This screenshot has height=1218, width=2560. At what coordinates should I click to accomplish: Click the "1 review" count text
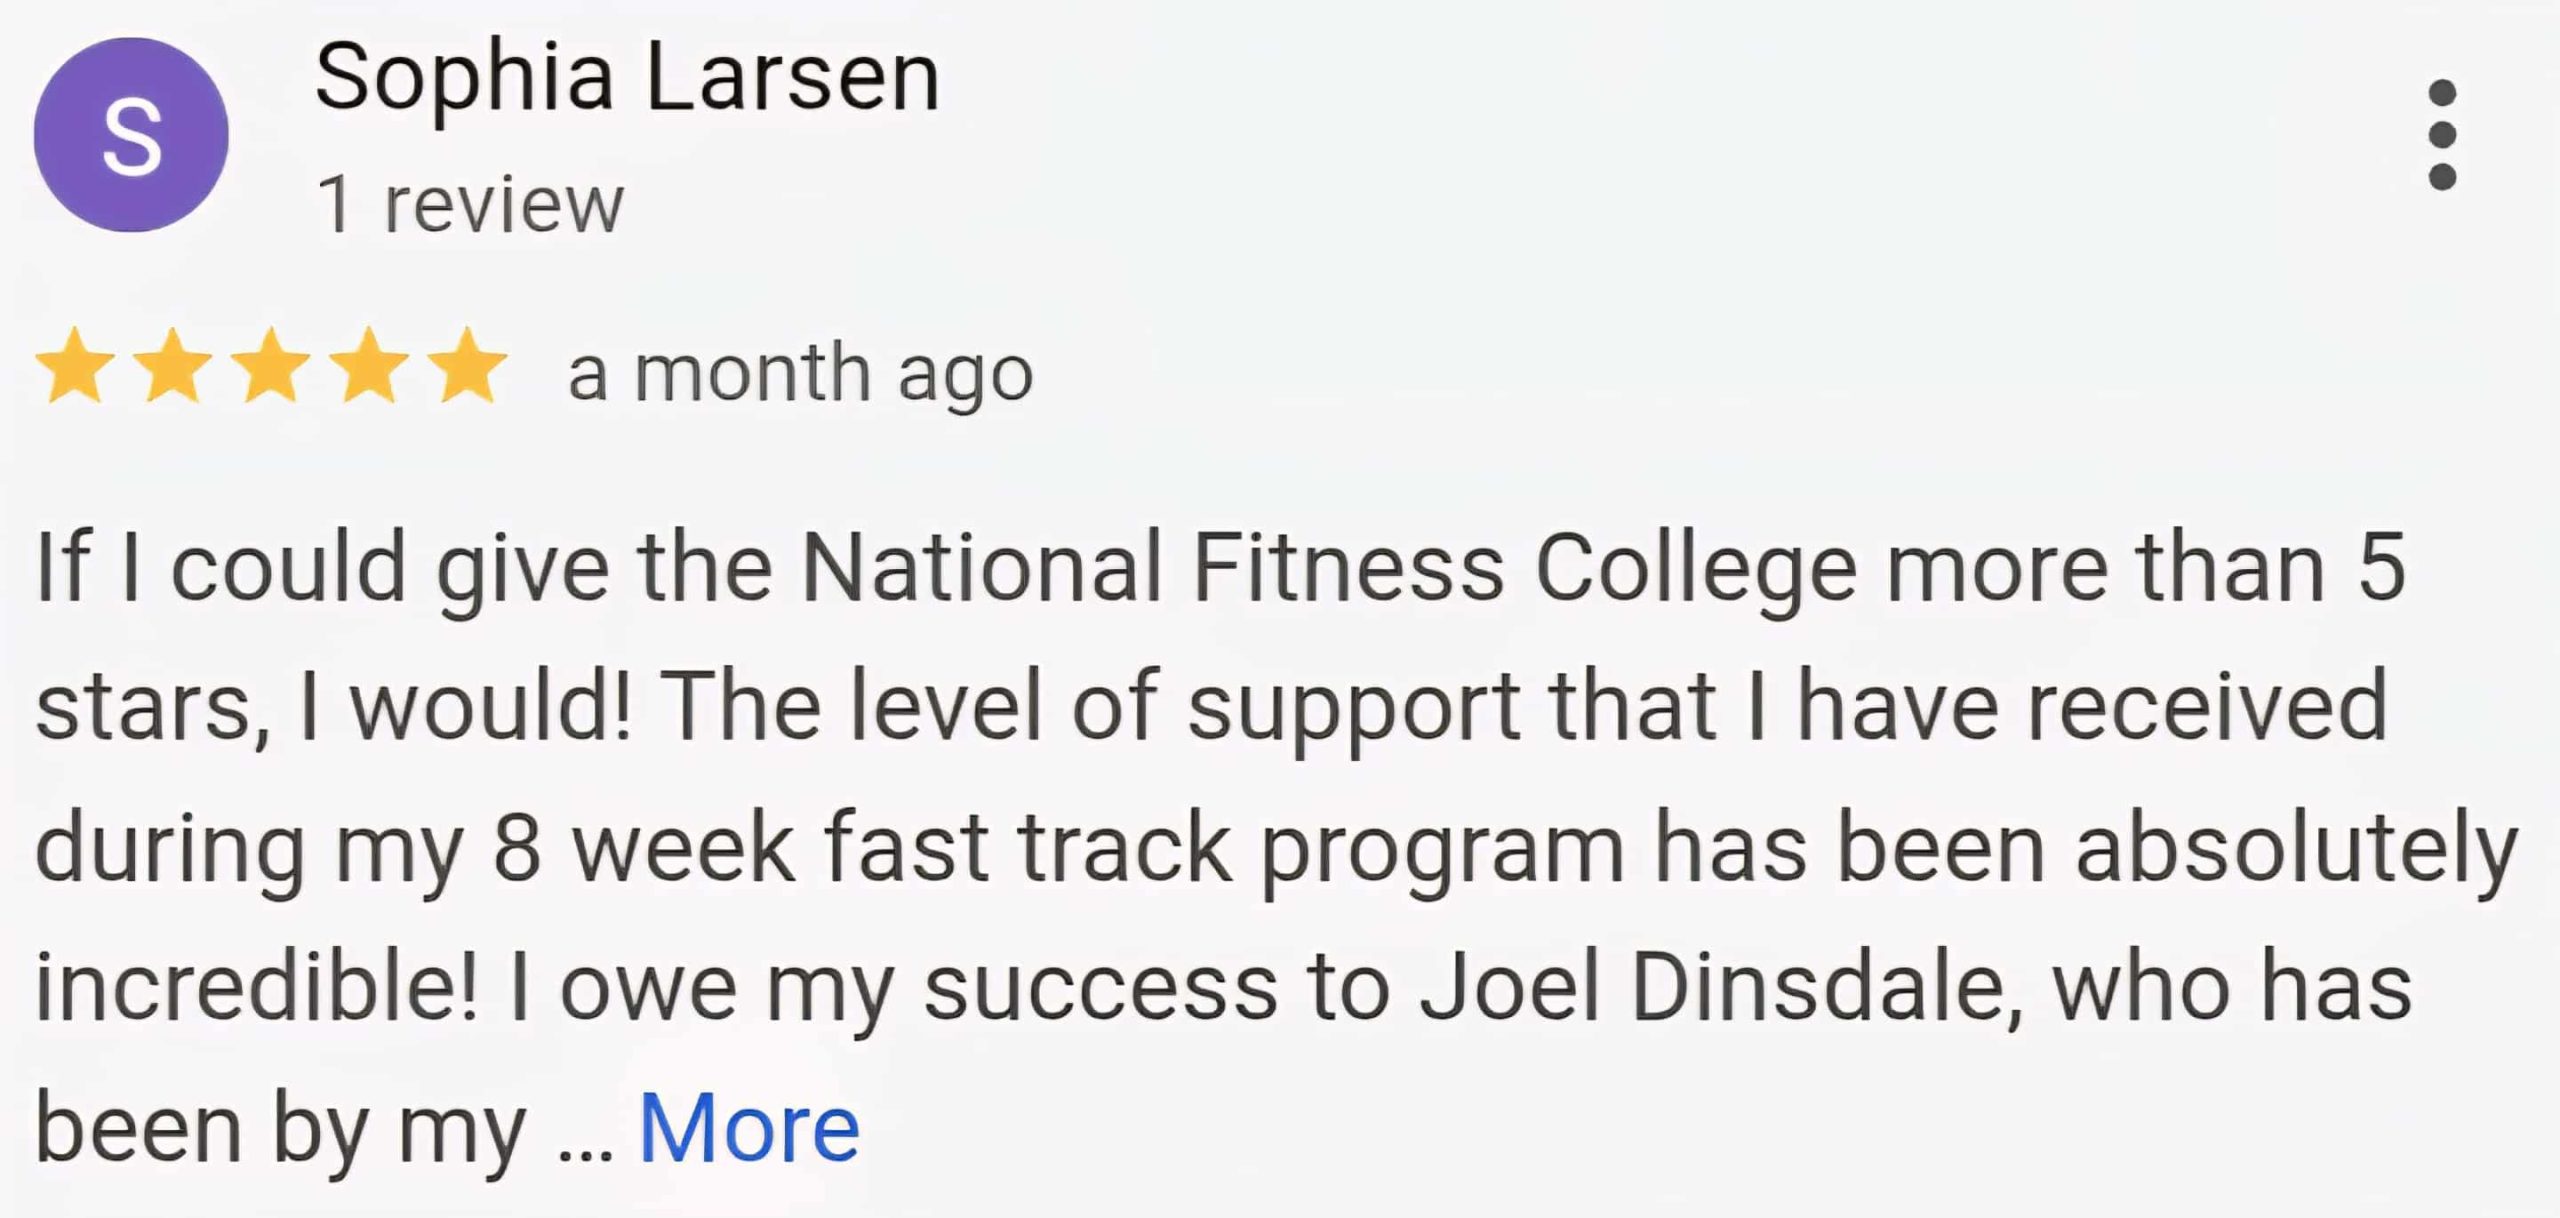click(x=470, y=204)
